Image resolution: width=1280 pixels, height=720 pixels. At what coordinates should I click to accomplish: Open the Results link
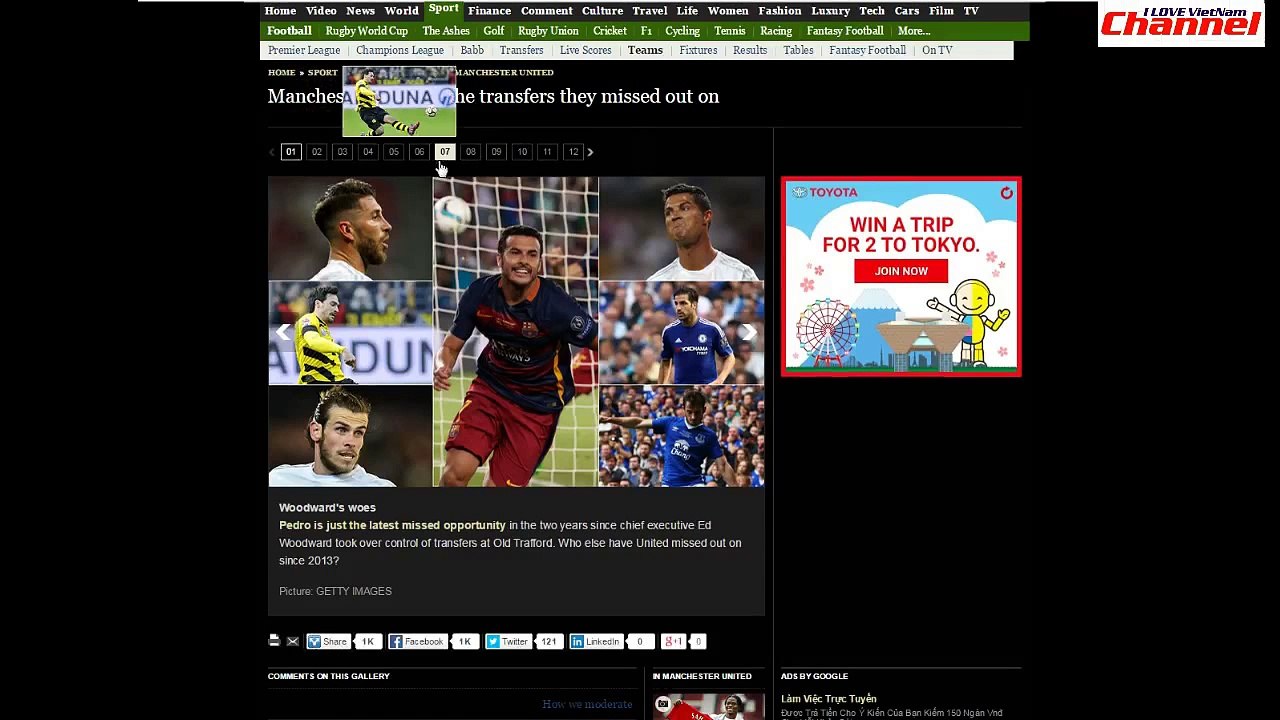pos(750,50)
